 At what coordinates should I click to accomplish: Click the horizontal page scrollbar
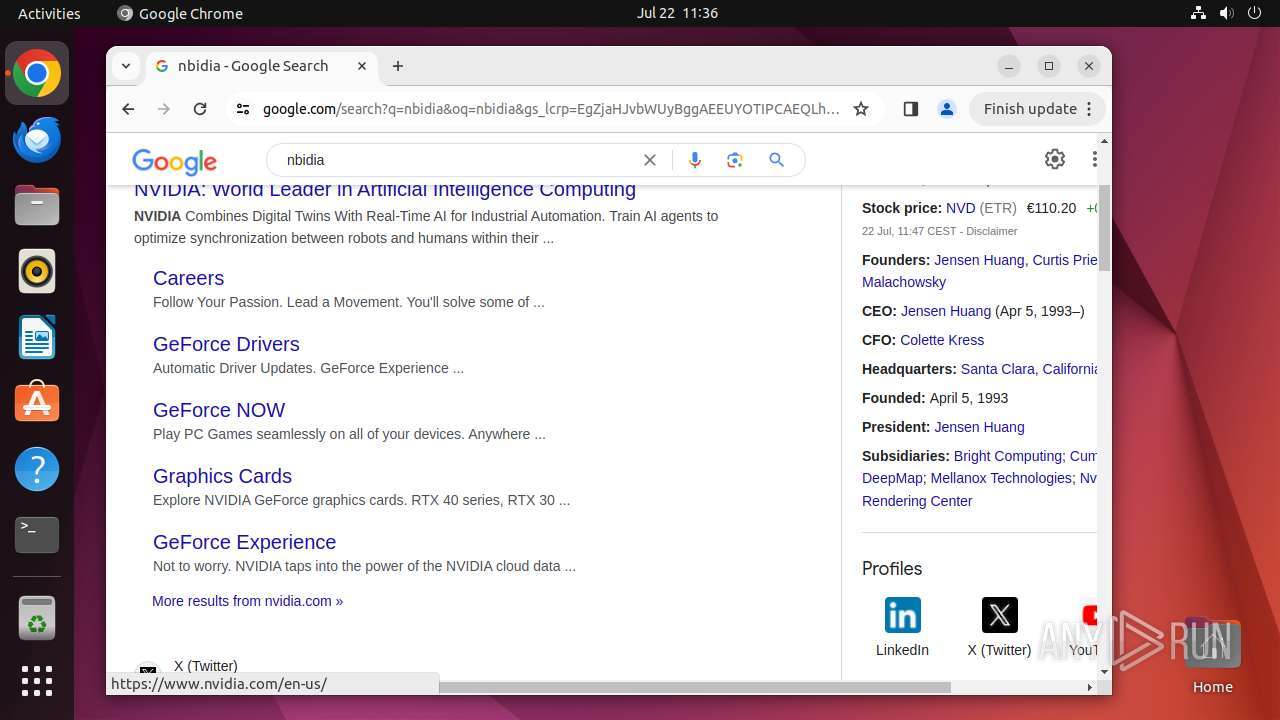tap(694, 687)
